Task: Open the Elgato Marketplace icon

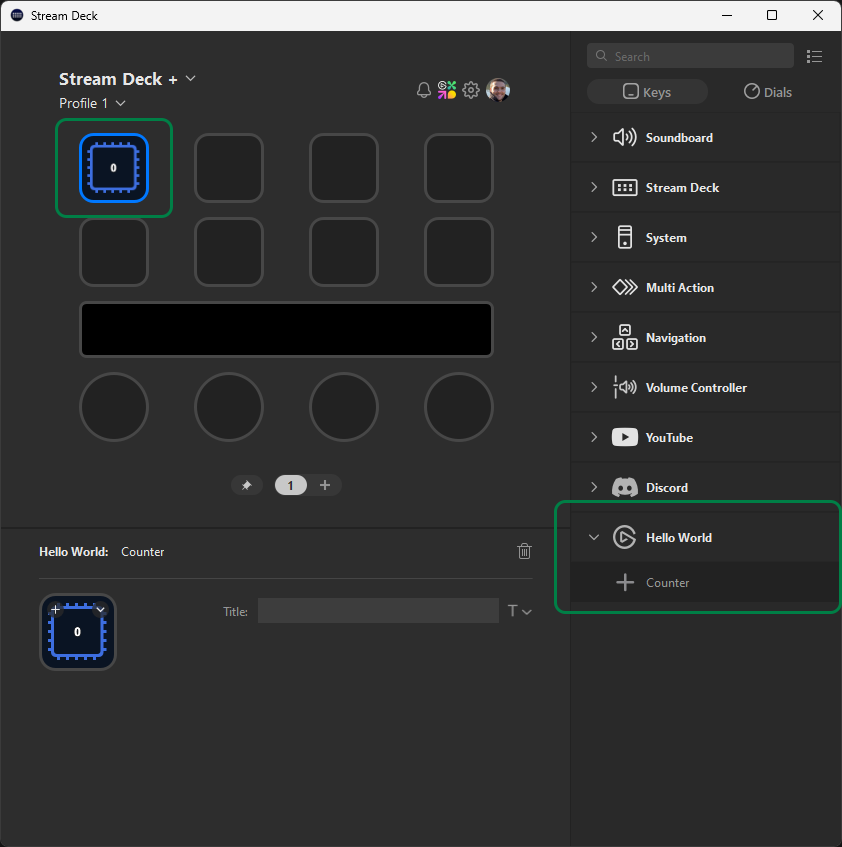Action: click(447, 90)
